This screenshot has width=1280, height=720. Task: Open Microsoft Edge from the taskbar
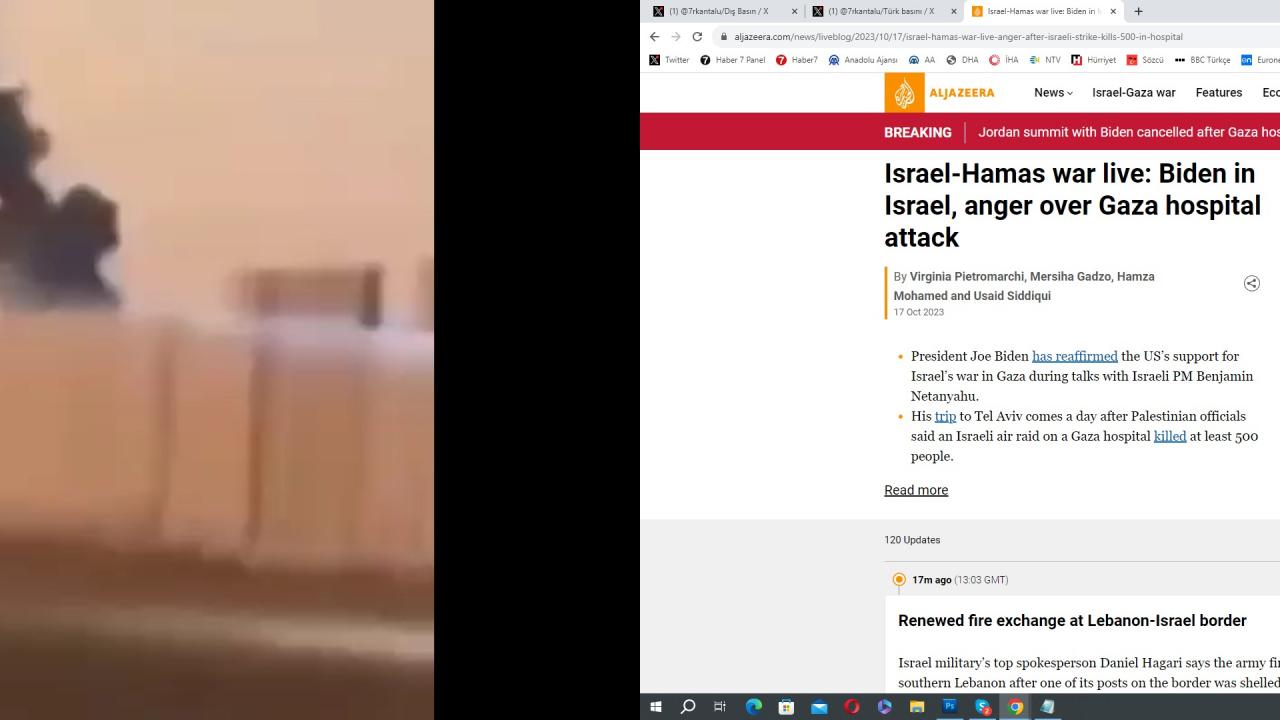coord(754,706)
